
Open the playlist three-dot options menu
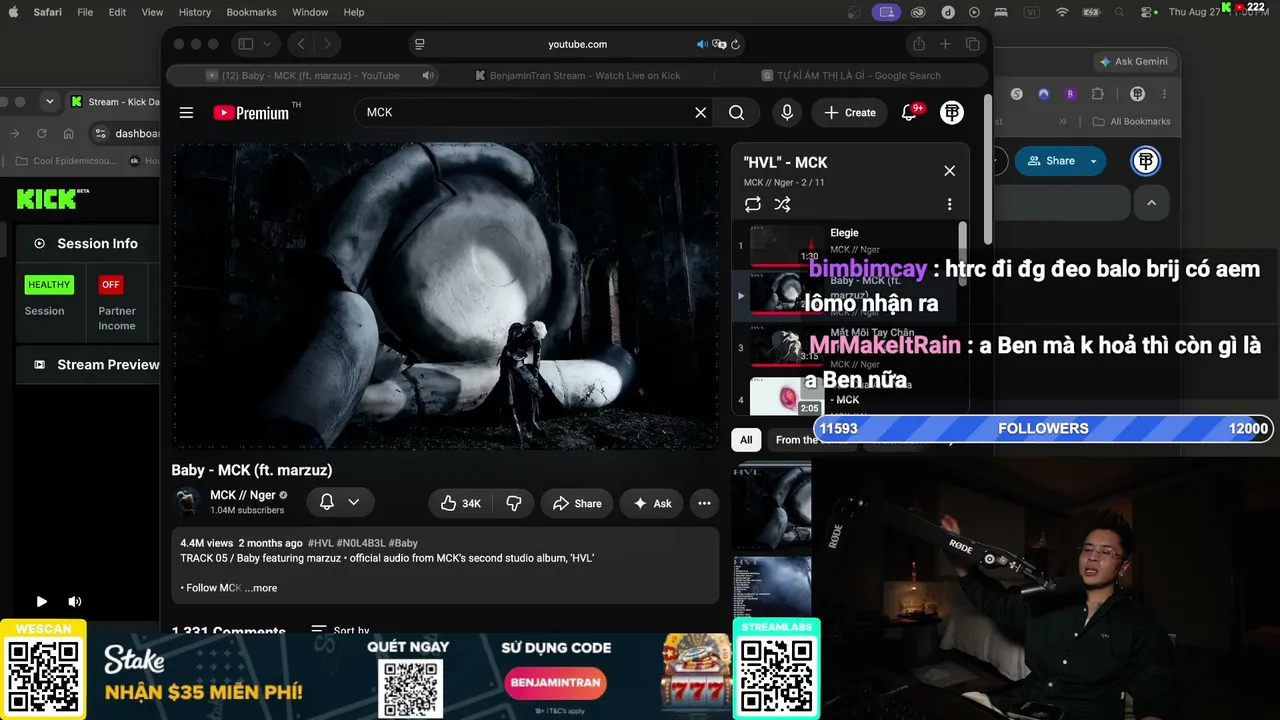pos(950,204)
